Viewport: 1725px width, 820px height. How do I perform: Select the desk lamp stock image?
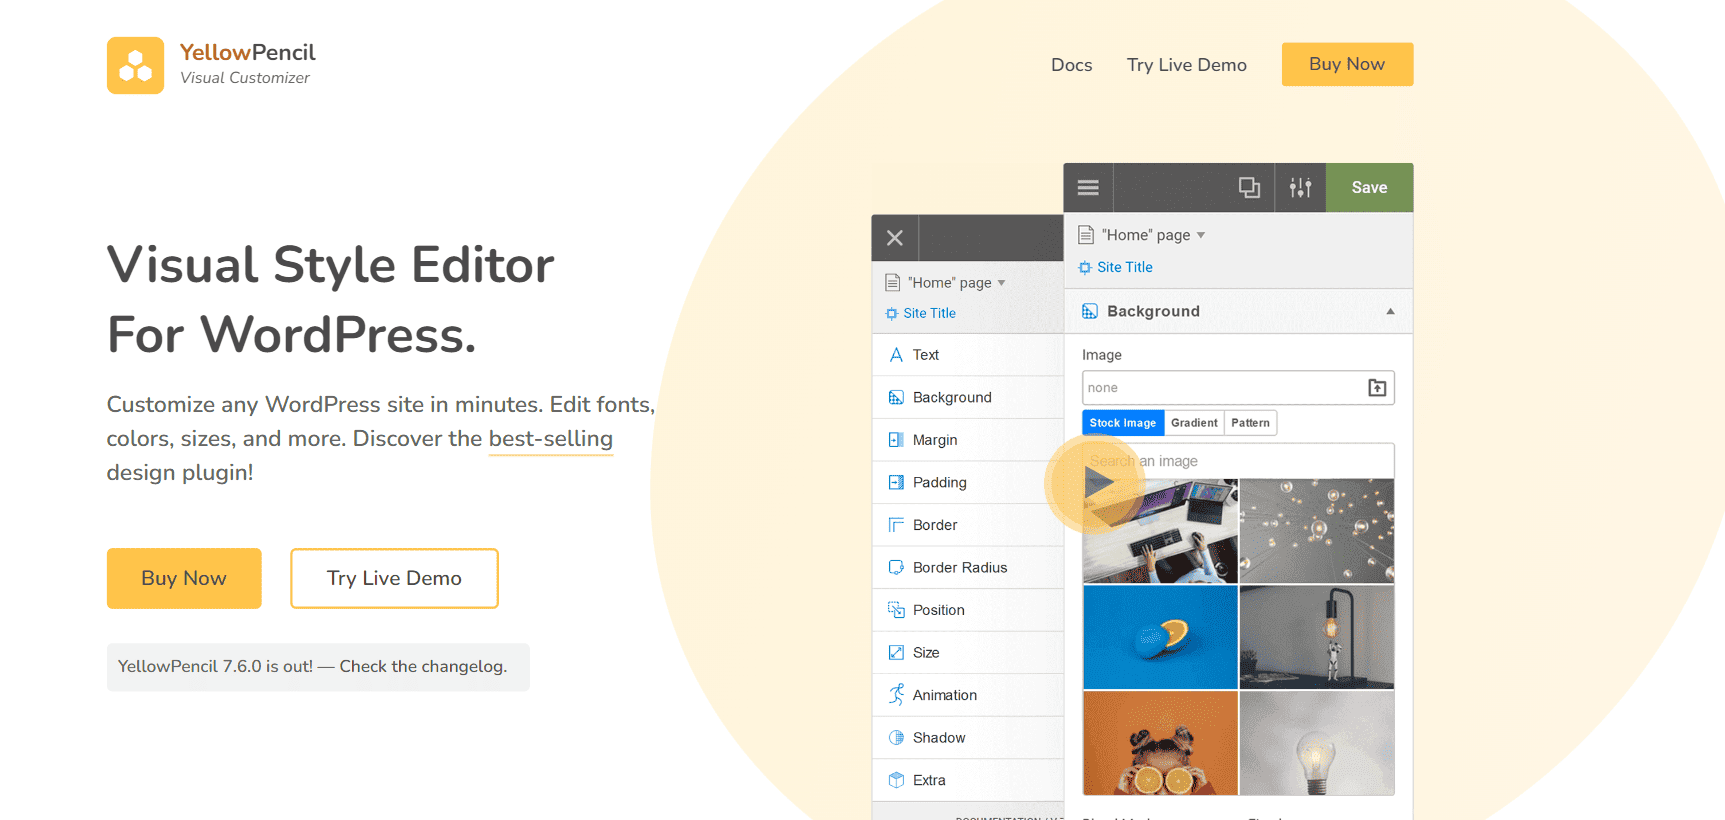pos(1316,637)
